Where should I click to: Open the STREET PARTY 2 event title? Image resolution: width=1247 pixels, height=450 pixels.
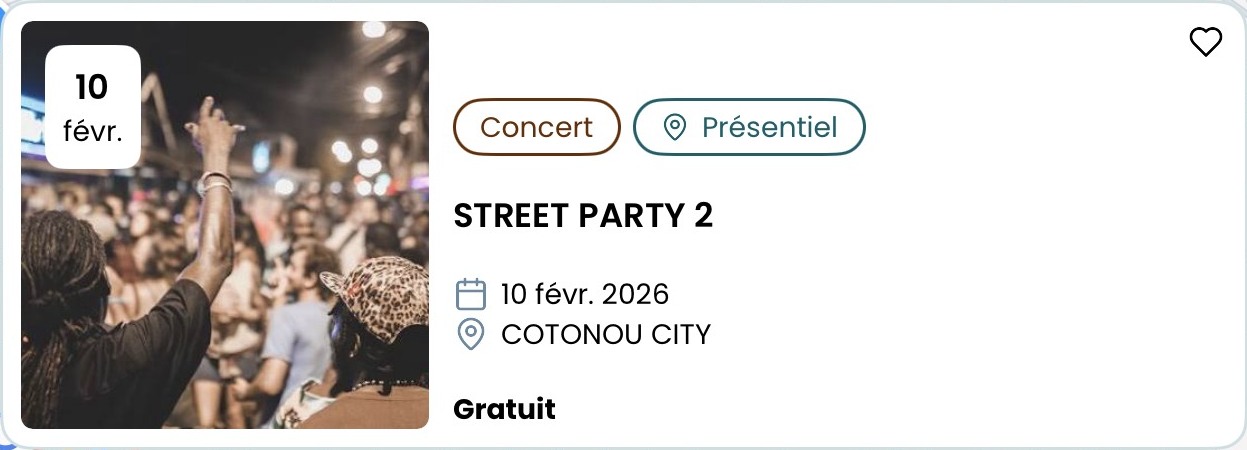click(x=583, y=216)
